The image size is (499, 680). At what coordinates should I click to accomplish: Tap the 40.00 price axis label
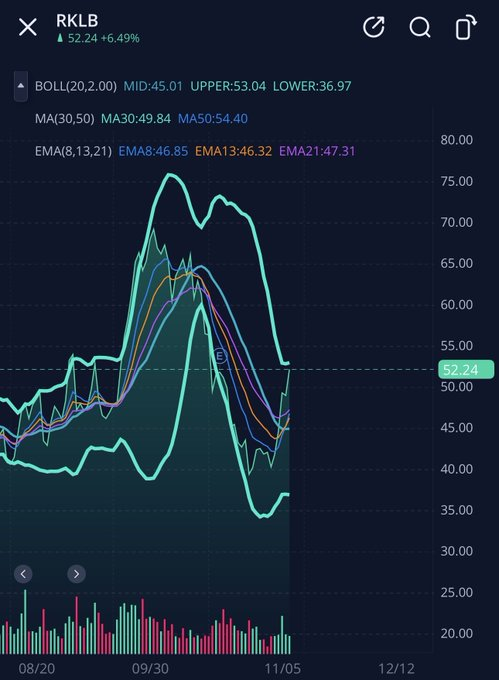(457, 469)
